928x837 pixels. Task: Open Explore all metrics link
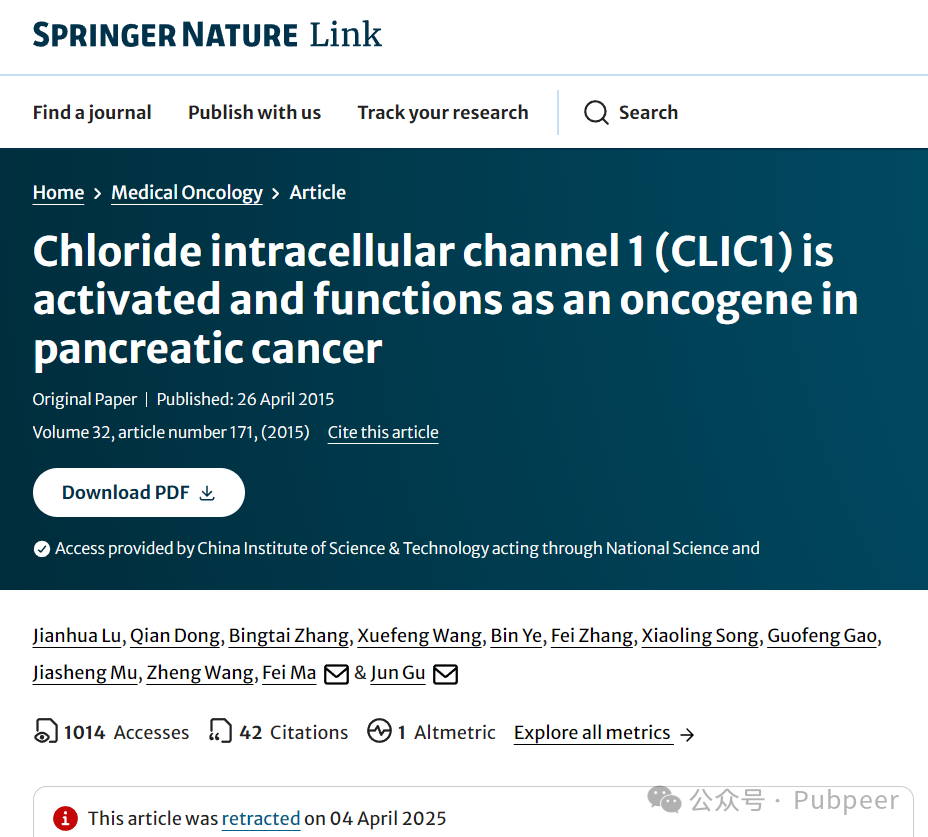pos(593,733)
